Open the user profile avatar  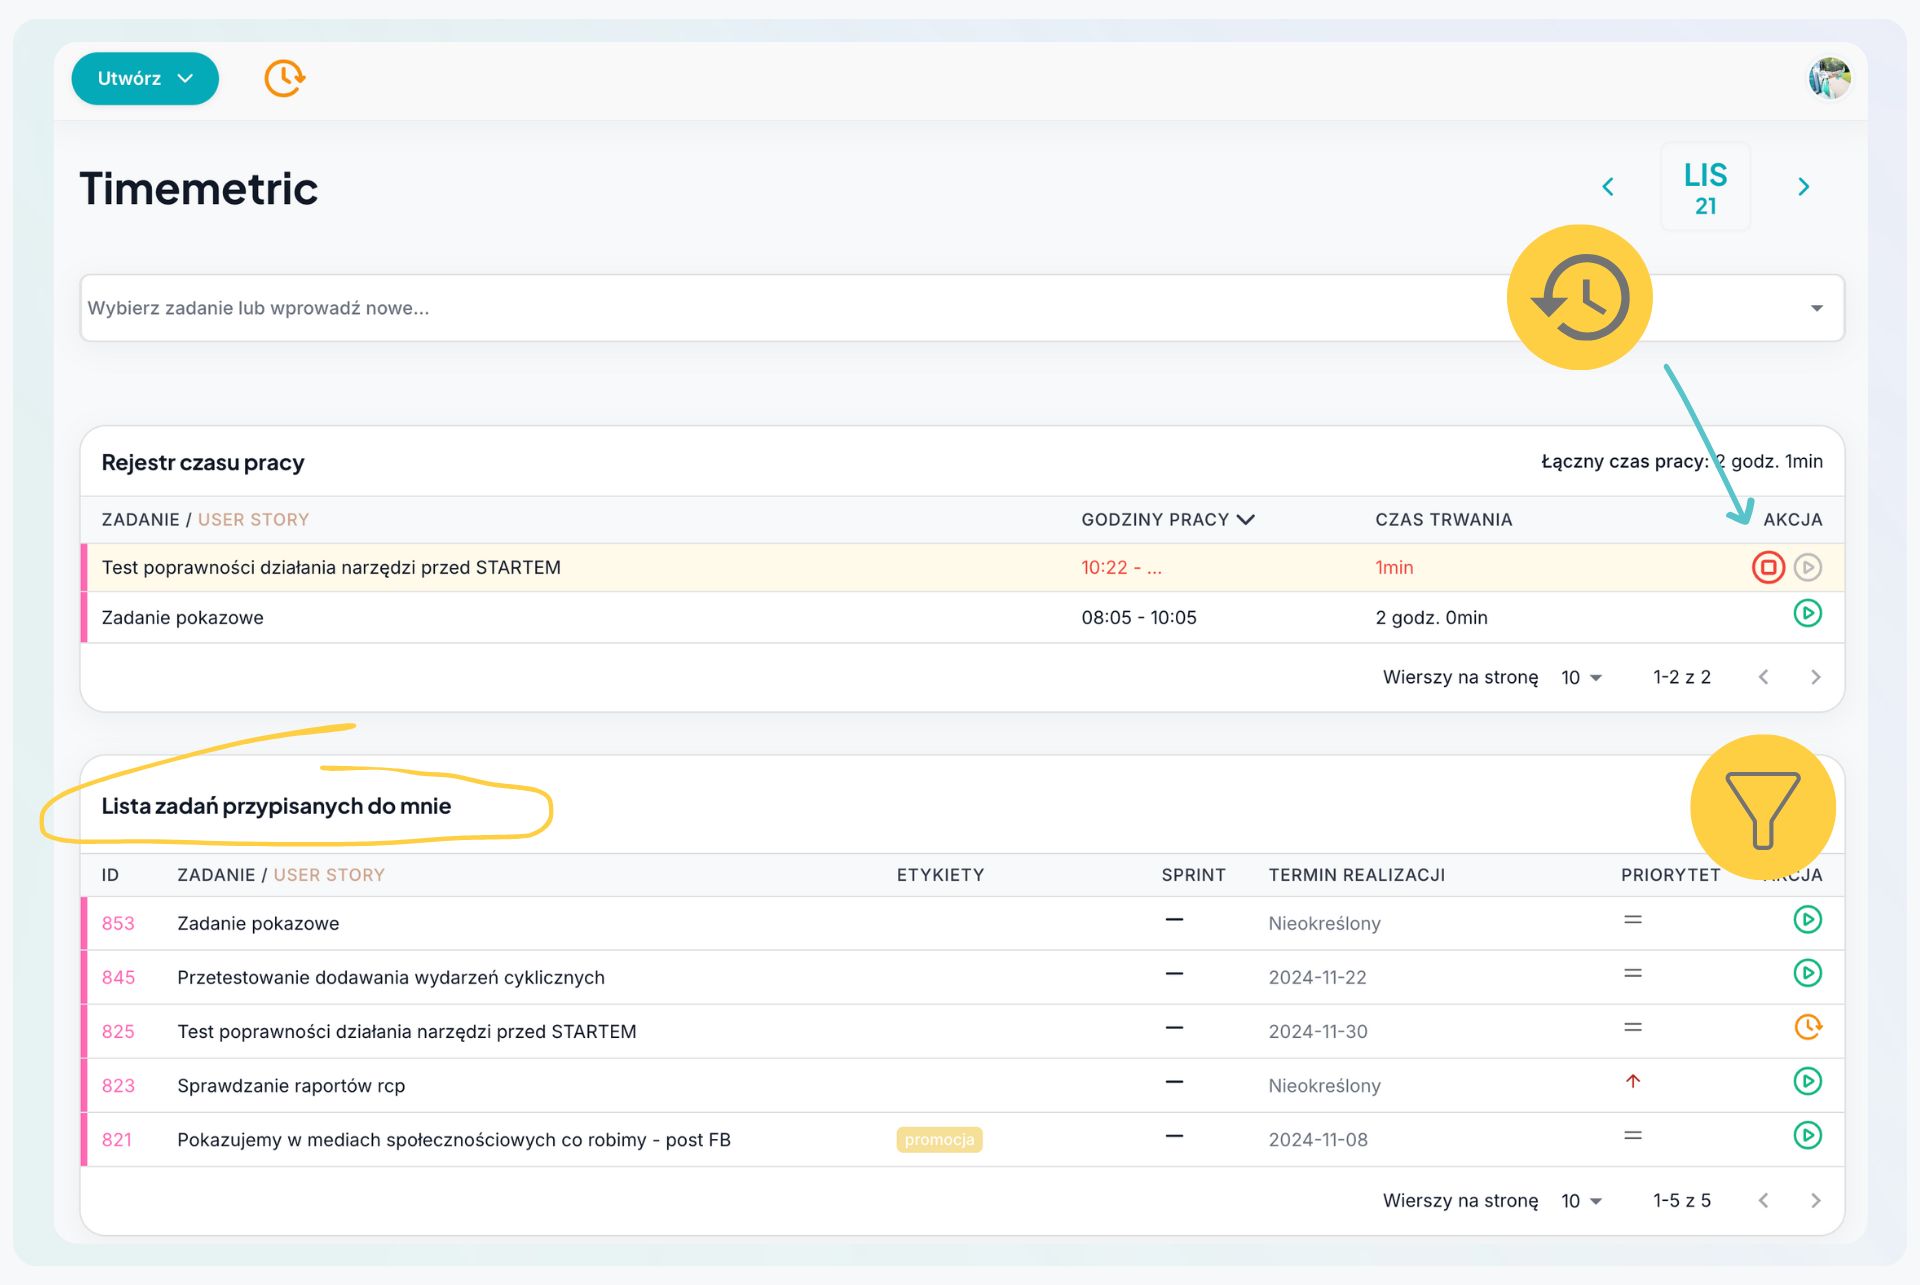point(1829,78)
